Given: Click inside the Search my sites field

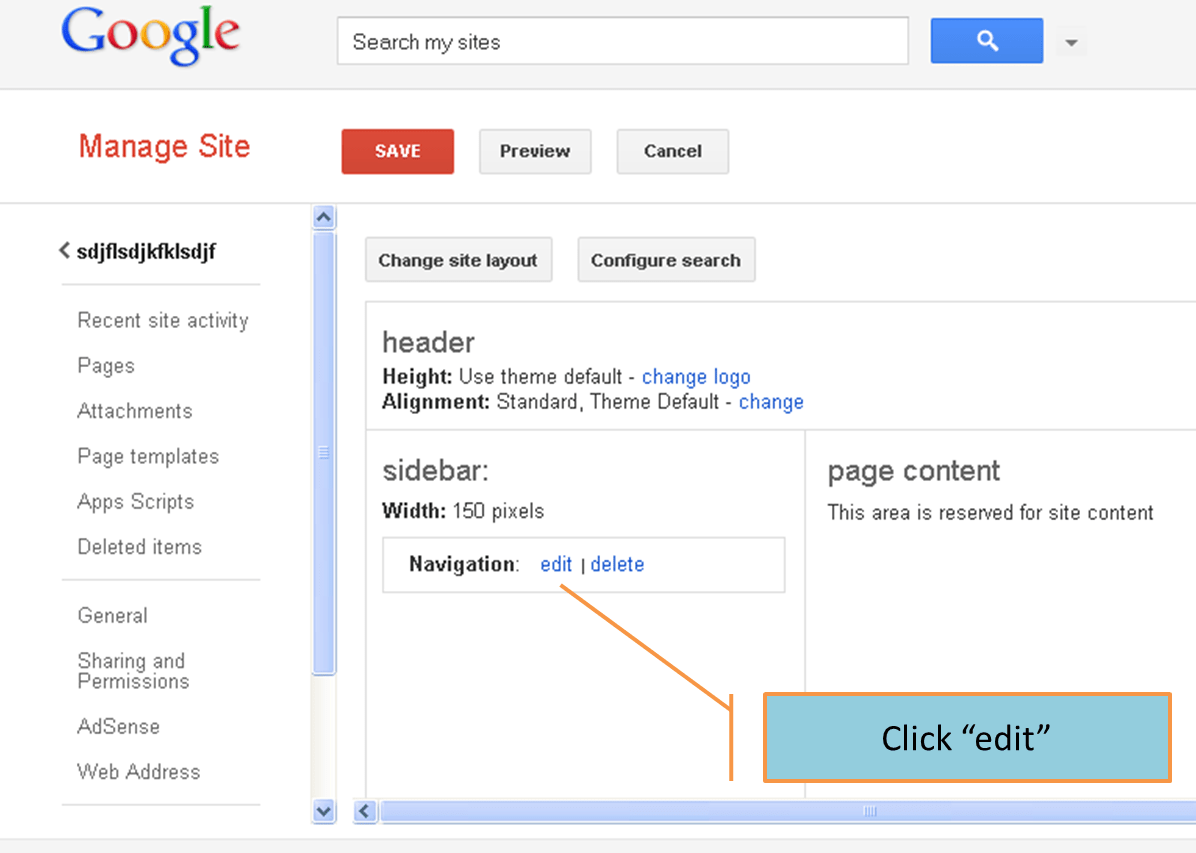Looking at the screenshot, I should 622,41.
